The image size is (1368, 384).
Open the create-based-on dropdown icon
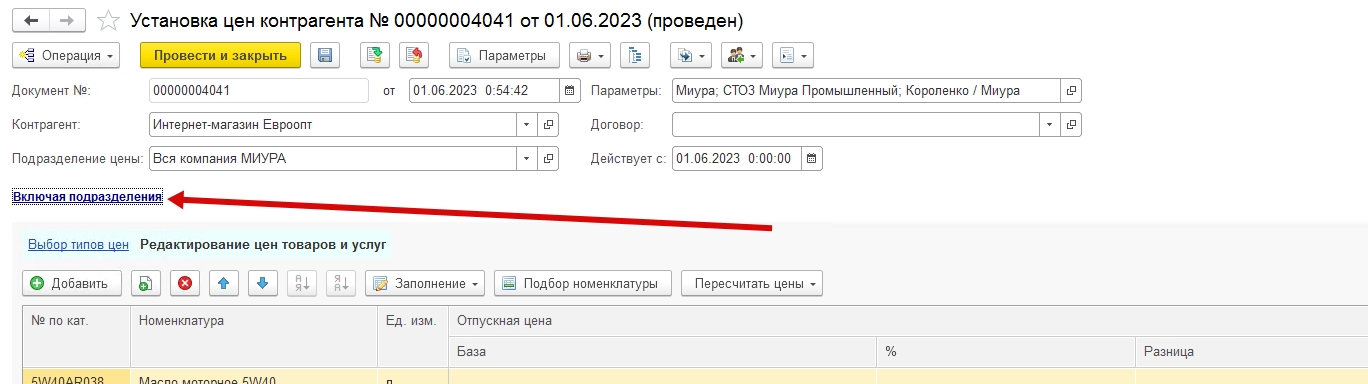coord(690,56)
